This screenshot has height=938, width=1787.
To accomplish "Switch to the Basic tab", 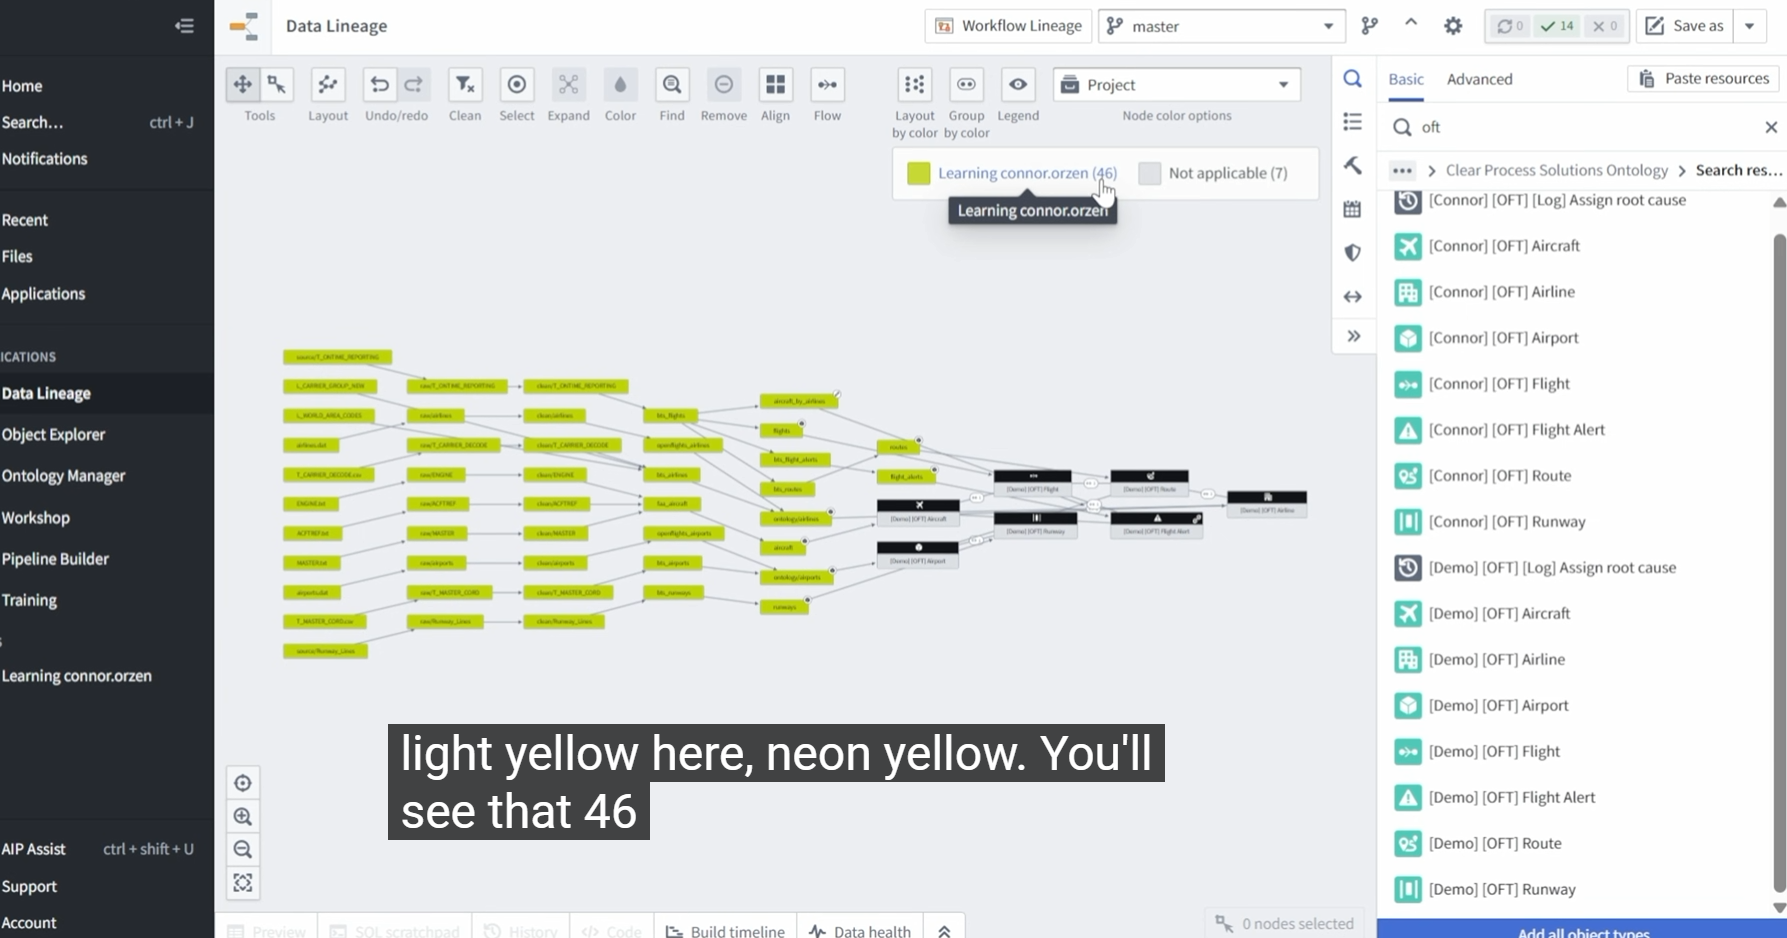I will point(1406,79).
